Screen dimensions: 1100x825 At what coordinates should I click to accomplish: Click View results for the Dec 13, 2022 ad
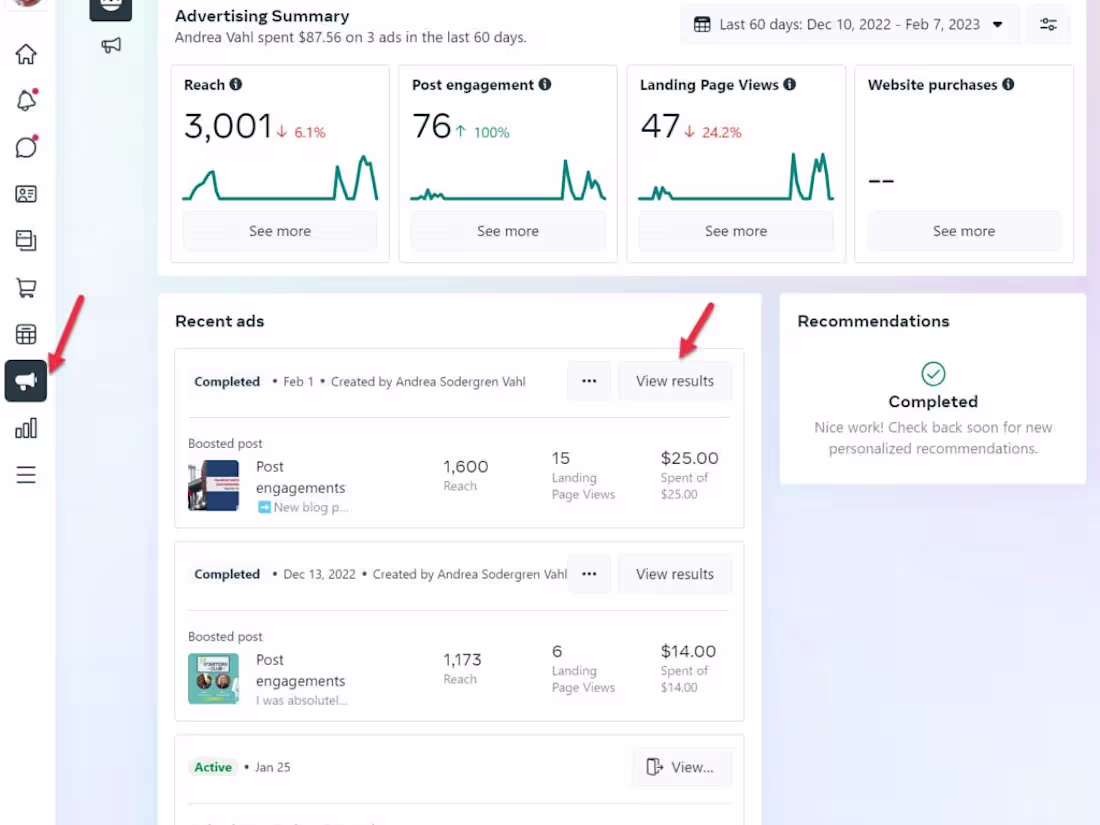click(x=675, y=574)
